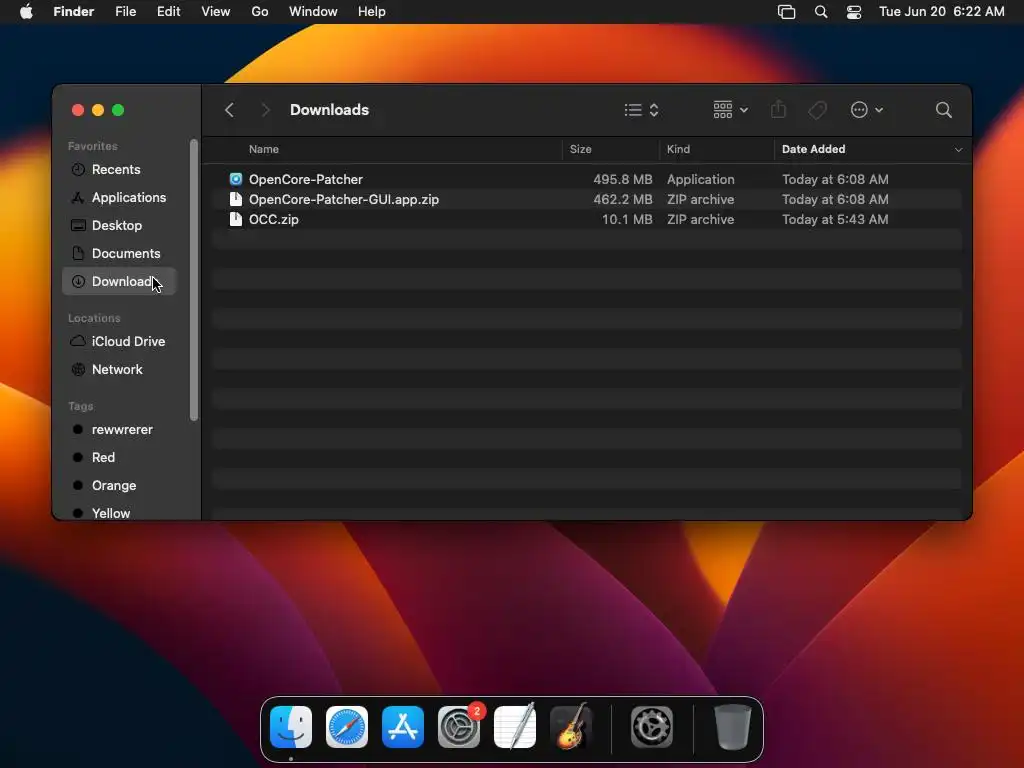Click the date and time clock
1024x768 pixels.
tap(941, 12)
